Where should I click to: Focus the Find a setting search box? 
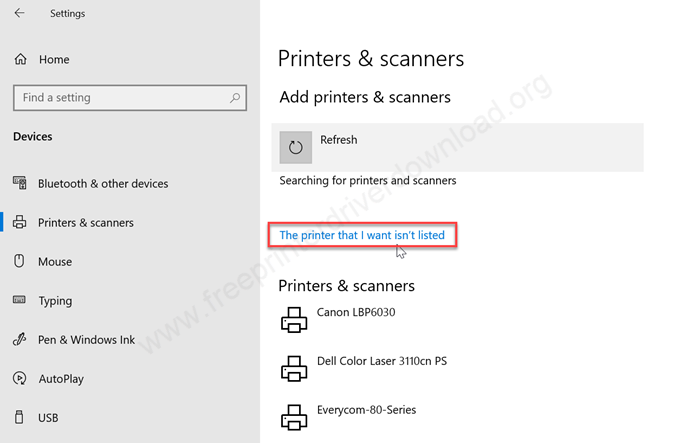pyautogui.click(x=130, y=98)
